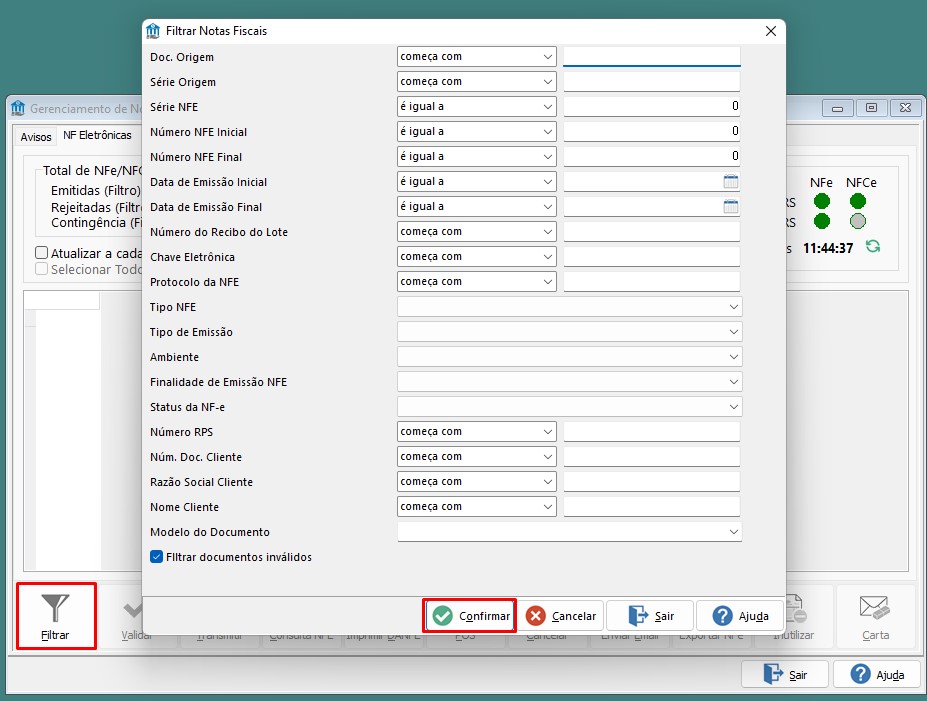Open Protocolo da NFE operator dropdown
Screen dimensions: 927x701
[477, 281]
